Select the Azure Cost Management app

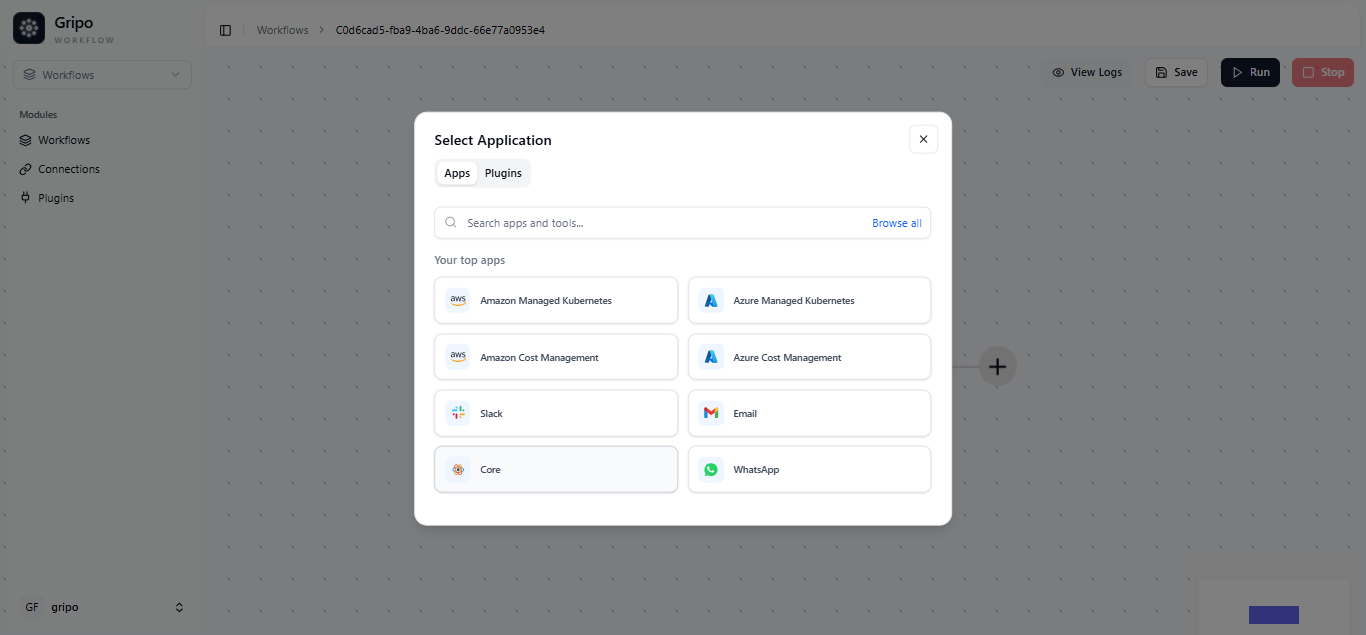(809, 357)
